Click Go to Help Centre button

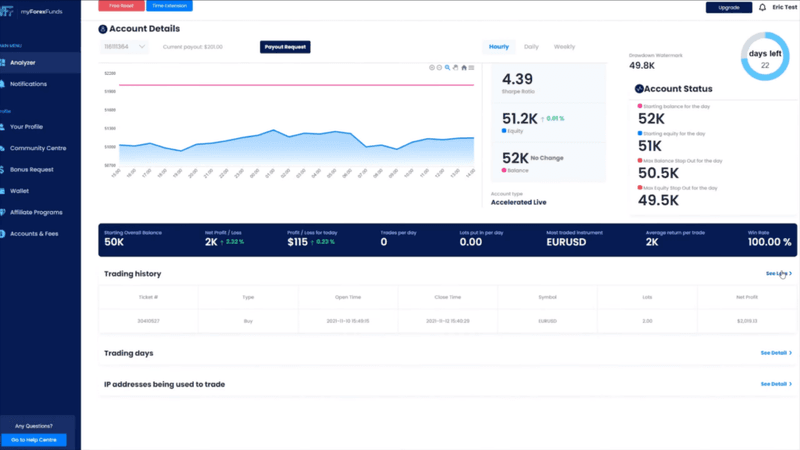pyautogui.click(x=34, y=440)
